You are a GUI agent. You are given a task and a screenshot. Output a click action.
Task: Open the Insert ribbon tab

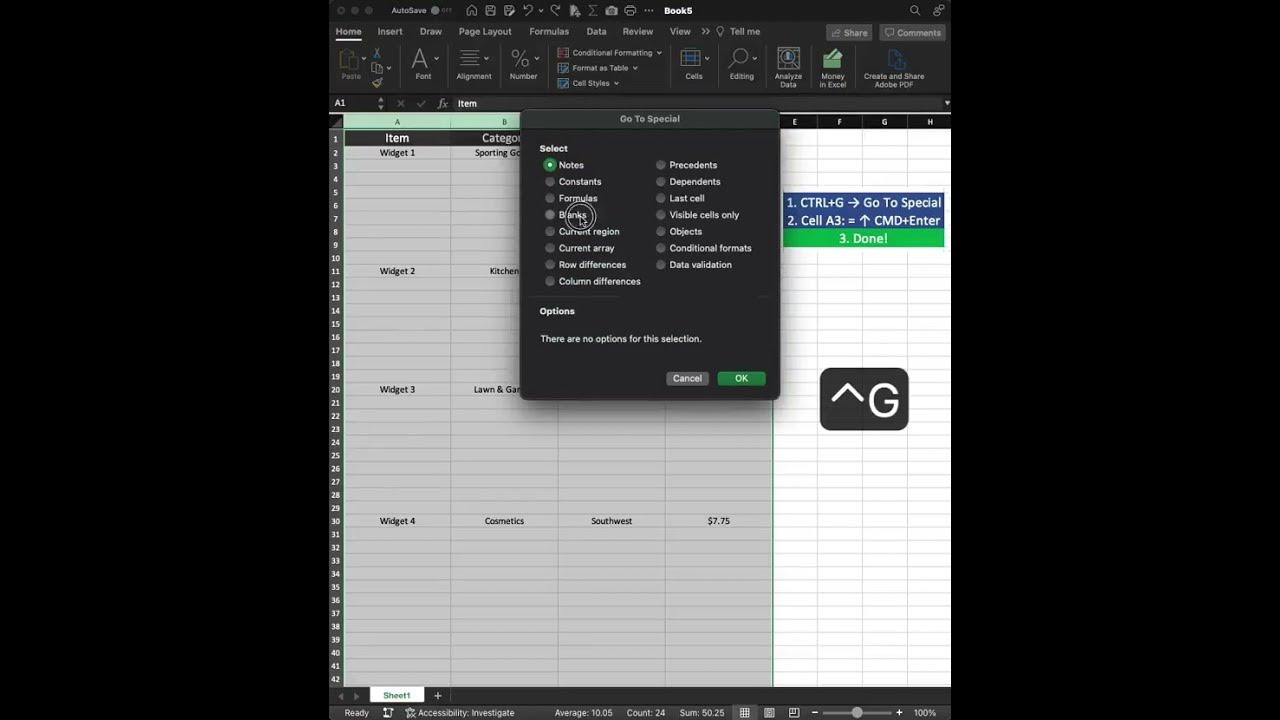390,32
